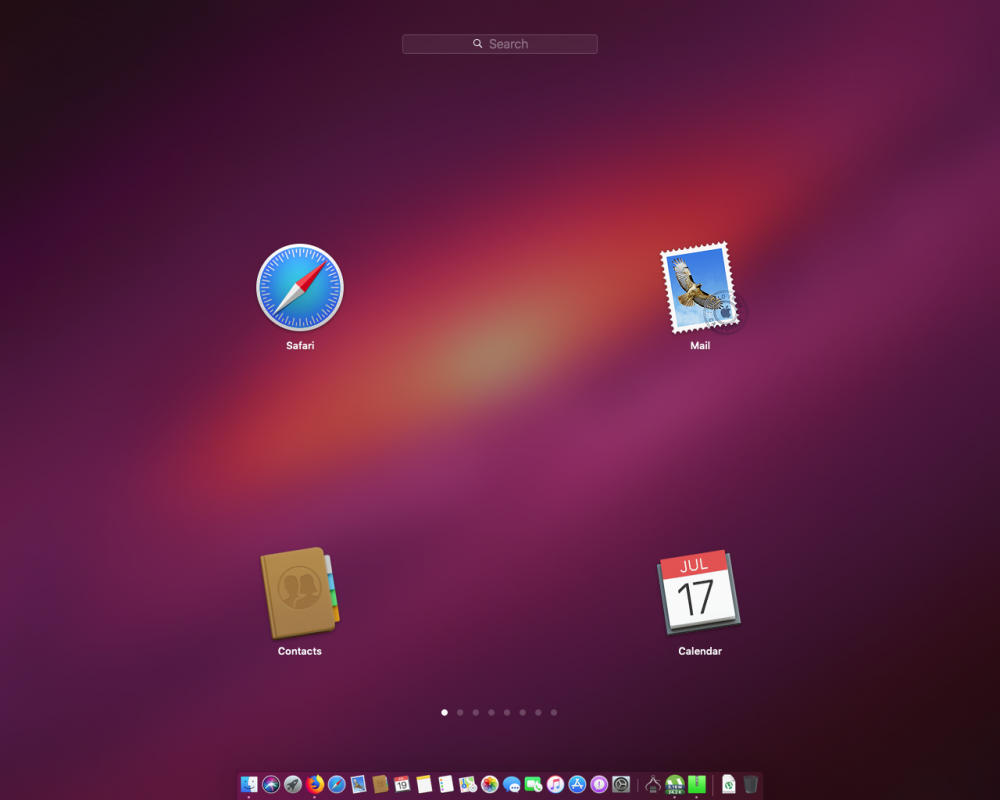
Task: Open the Calendar app showing JUL 17
Action: coord(699,593)
